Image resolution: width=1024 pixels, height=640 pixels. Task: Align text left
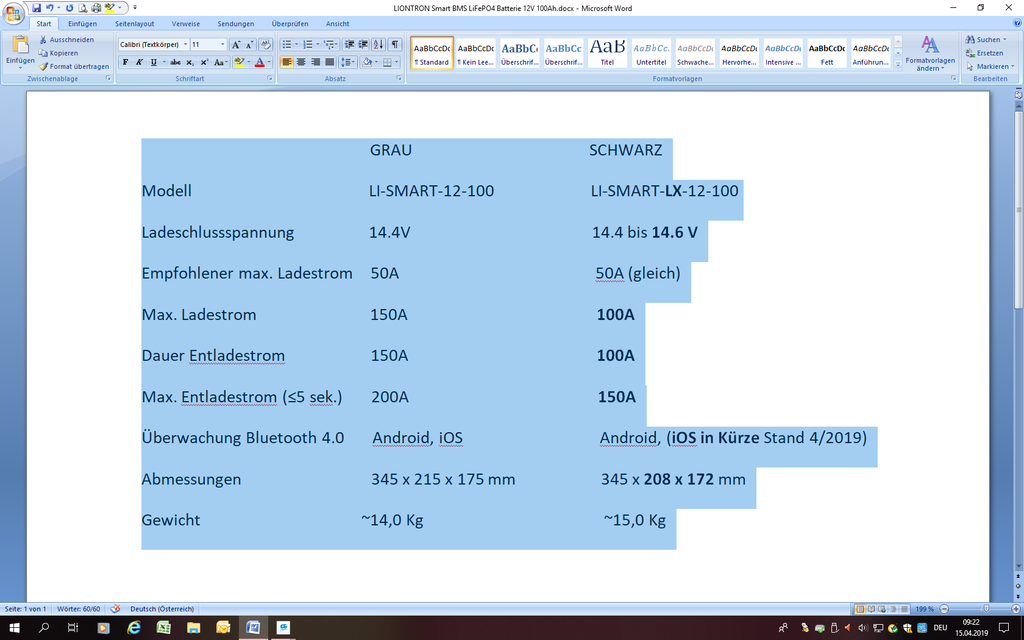(287, 62)
